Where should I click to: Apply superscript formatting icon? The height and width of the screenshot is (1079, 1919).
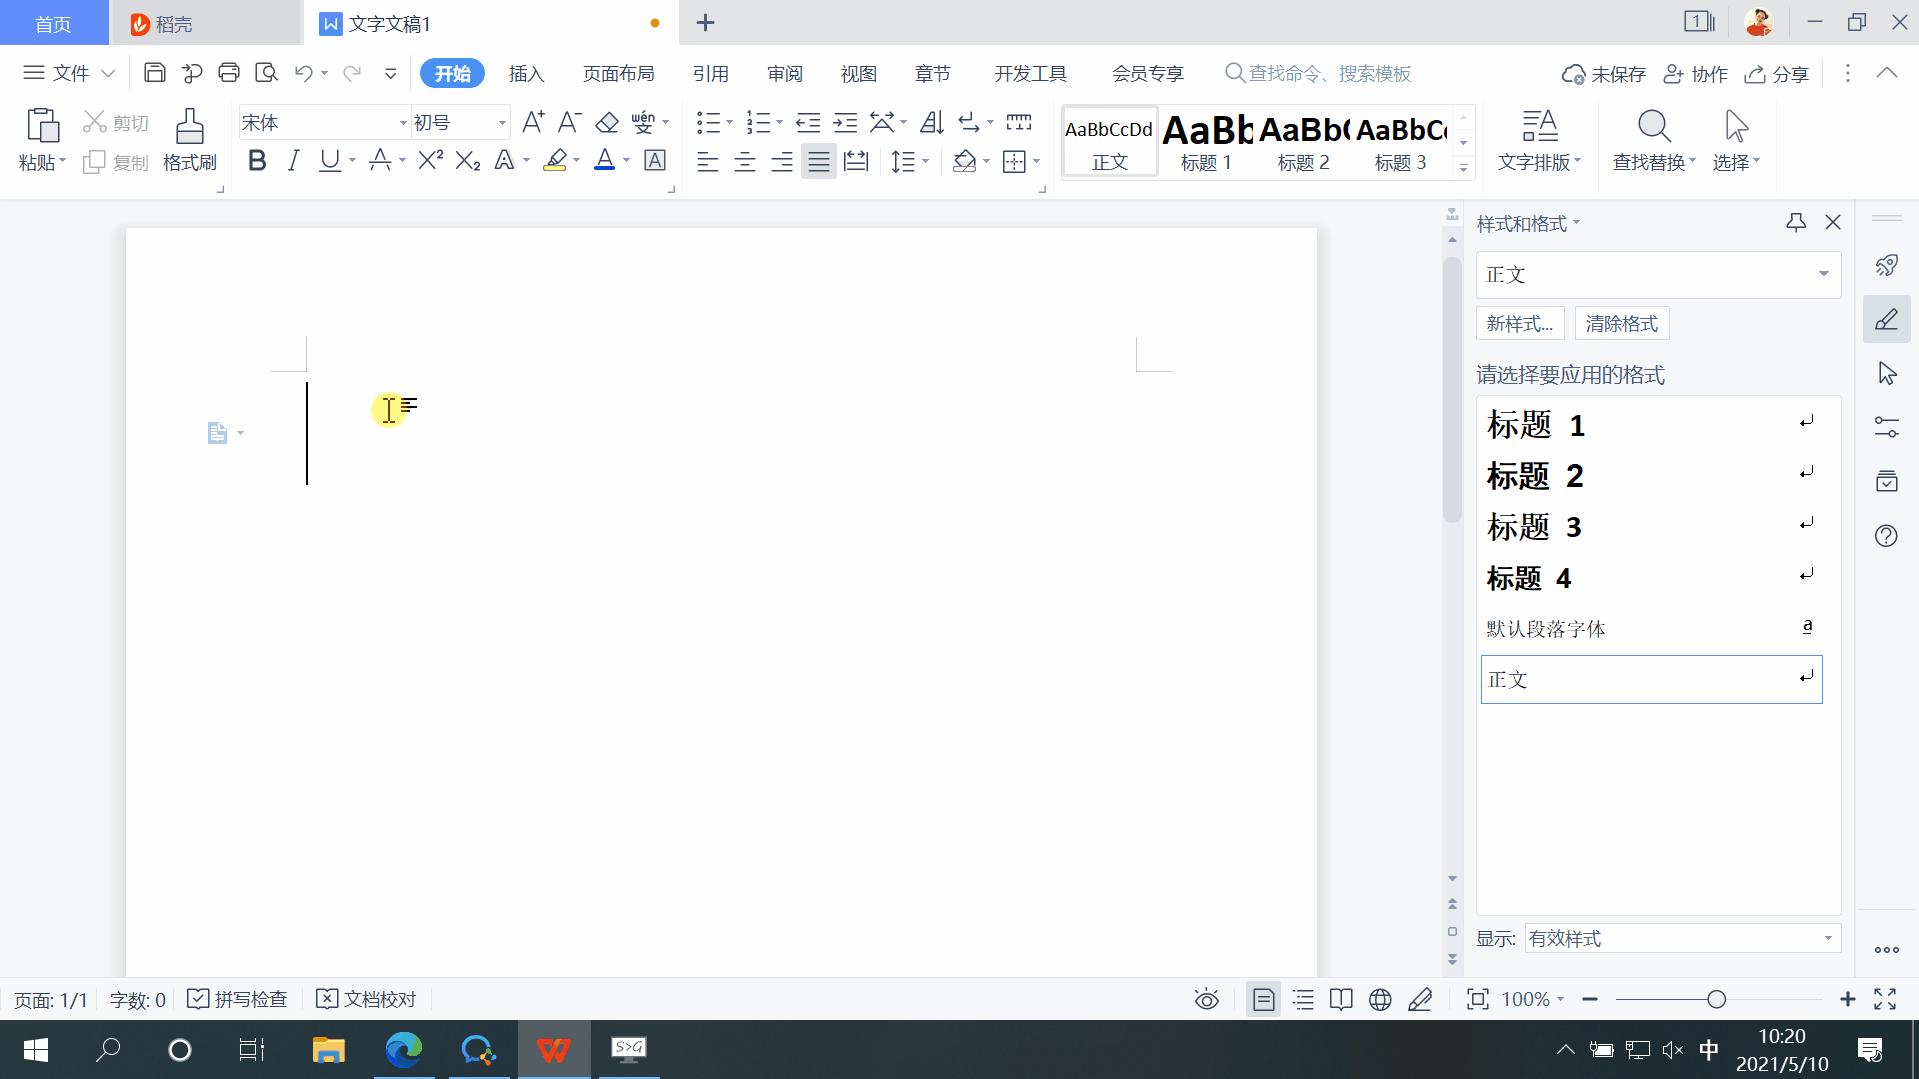430,161
